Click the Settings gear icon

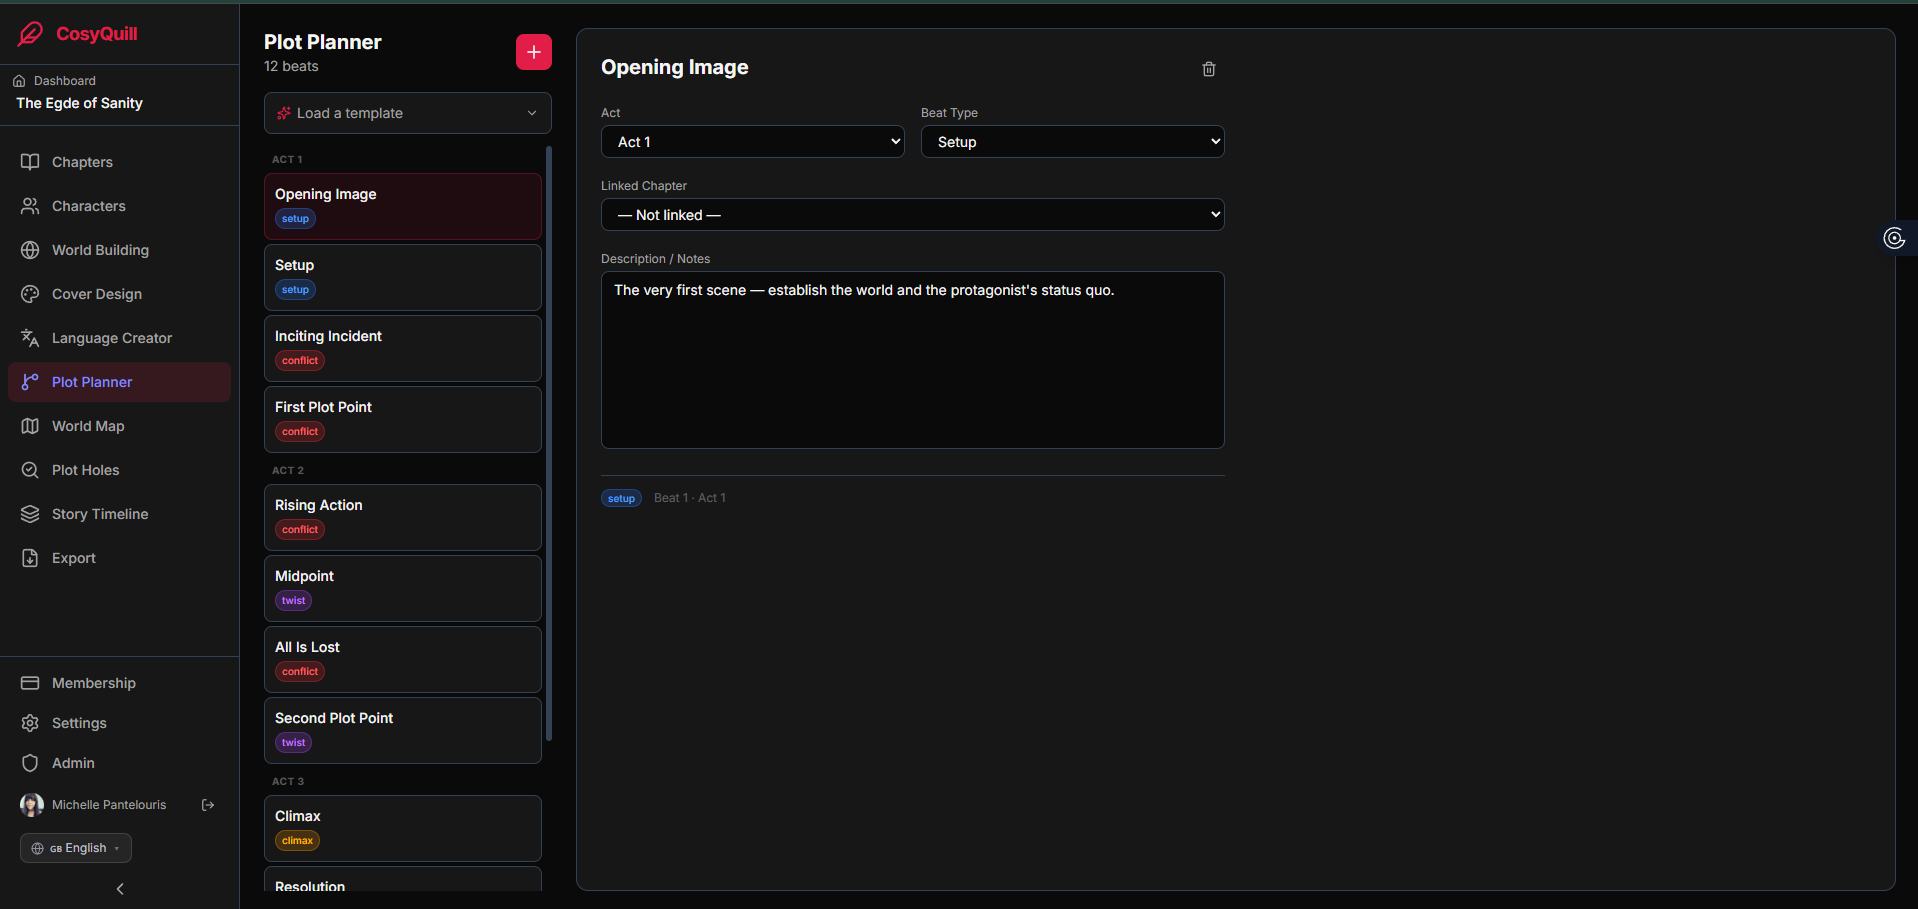(x=30, y=723)
